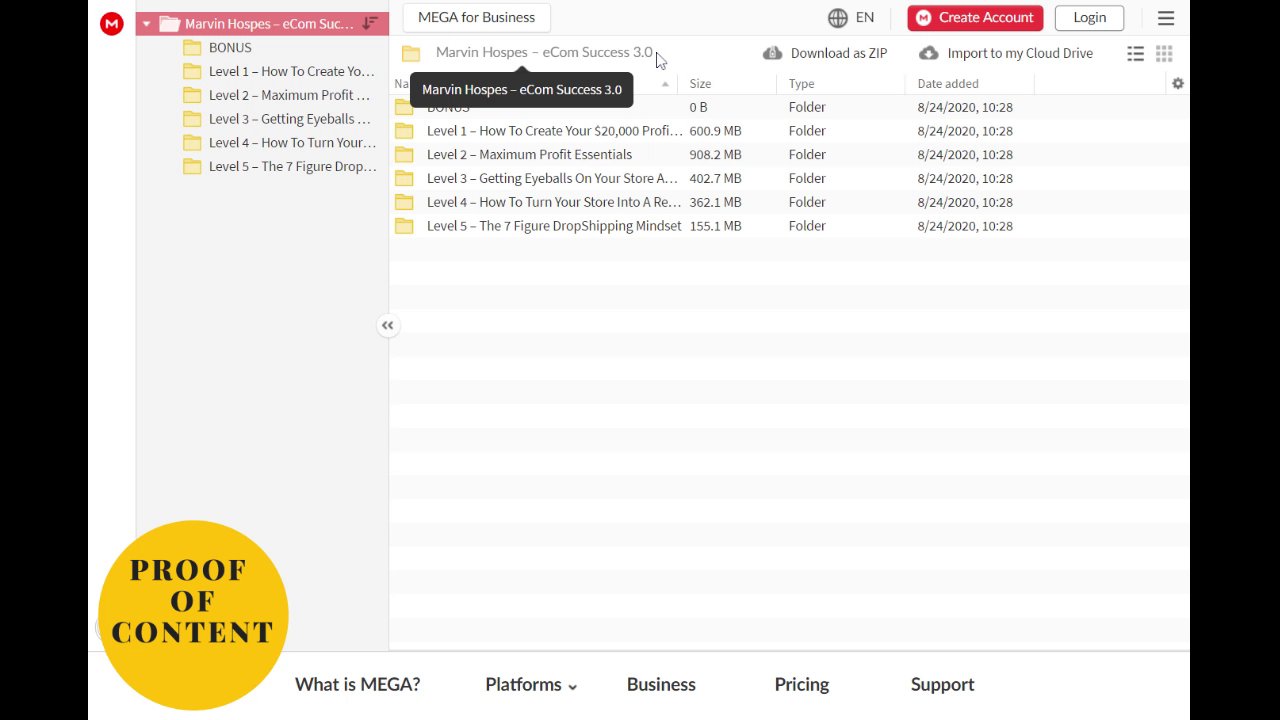
Task: Select Level 3 folder in the left tree
Action: tap(289, 119)
